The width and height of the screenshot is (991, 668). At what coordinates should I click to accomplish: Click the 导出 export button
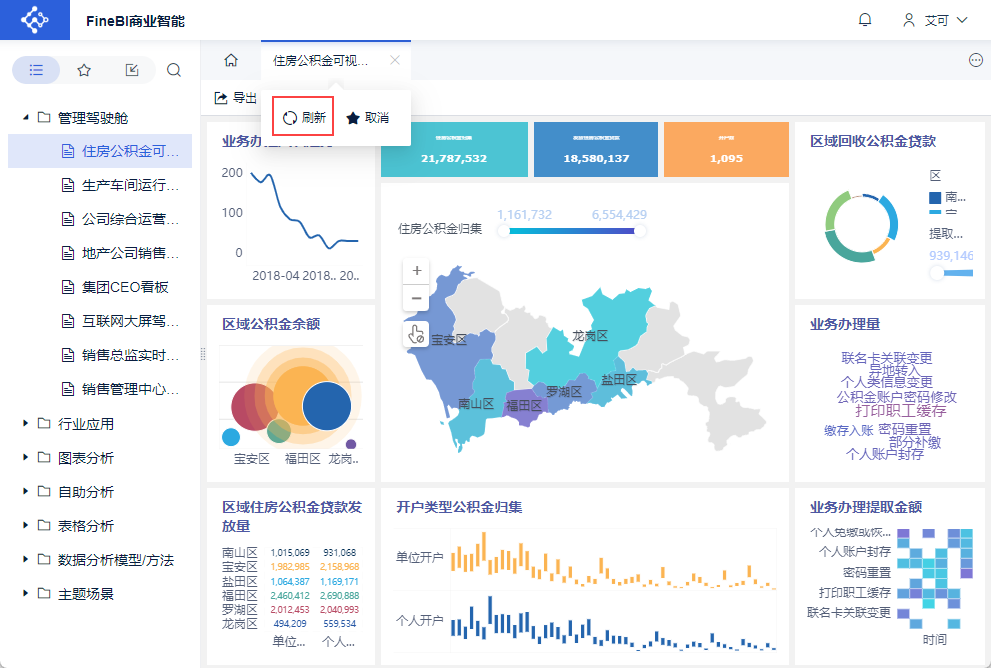tap(236, 98)
